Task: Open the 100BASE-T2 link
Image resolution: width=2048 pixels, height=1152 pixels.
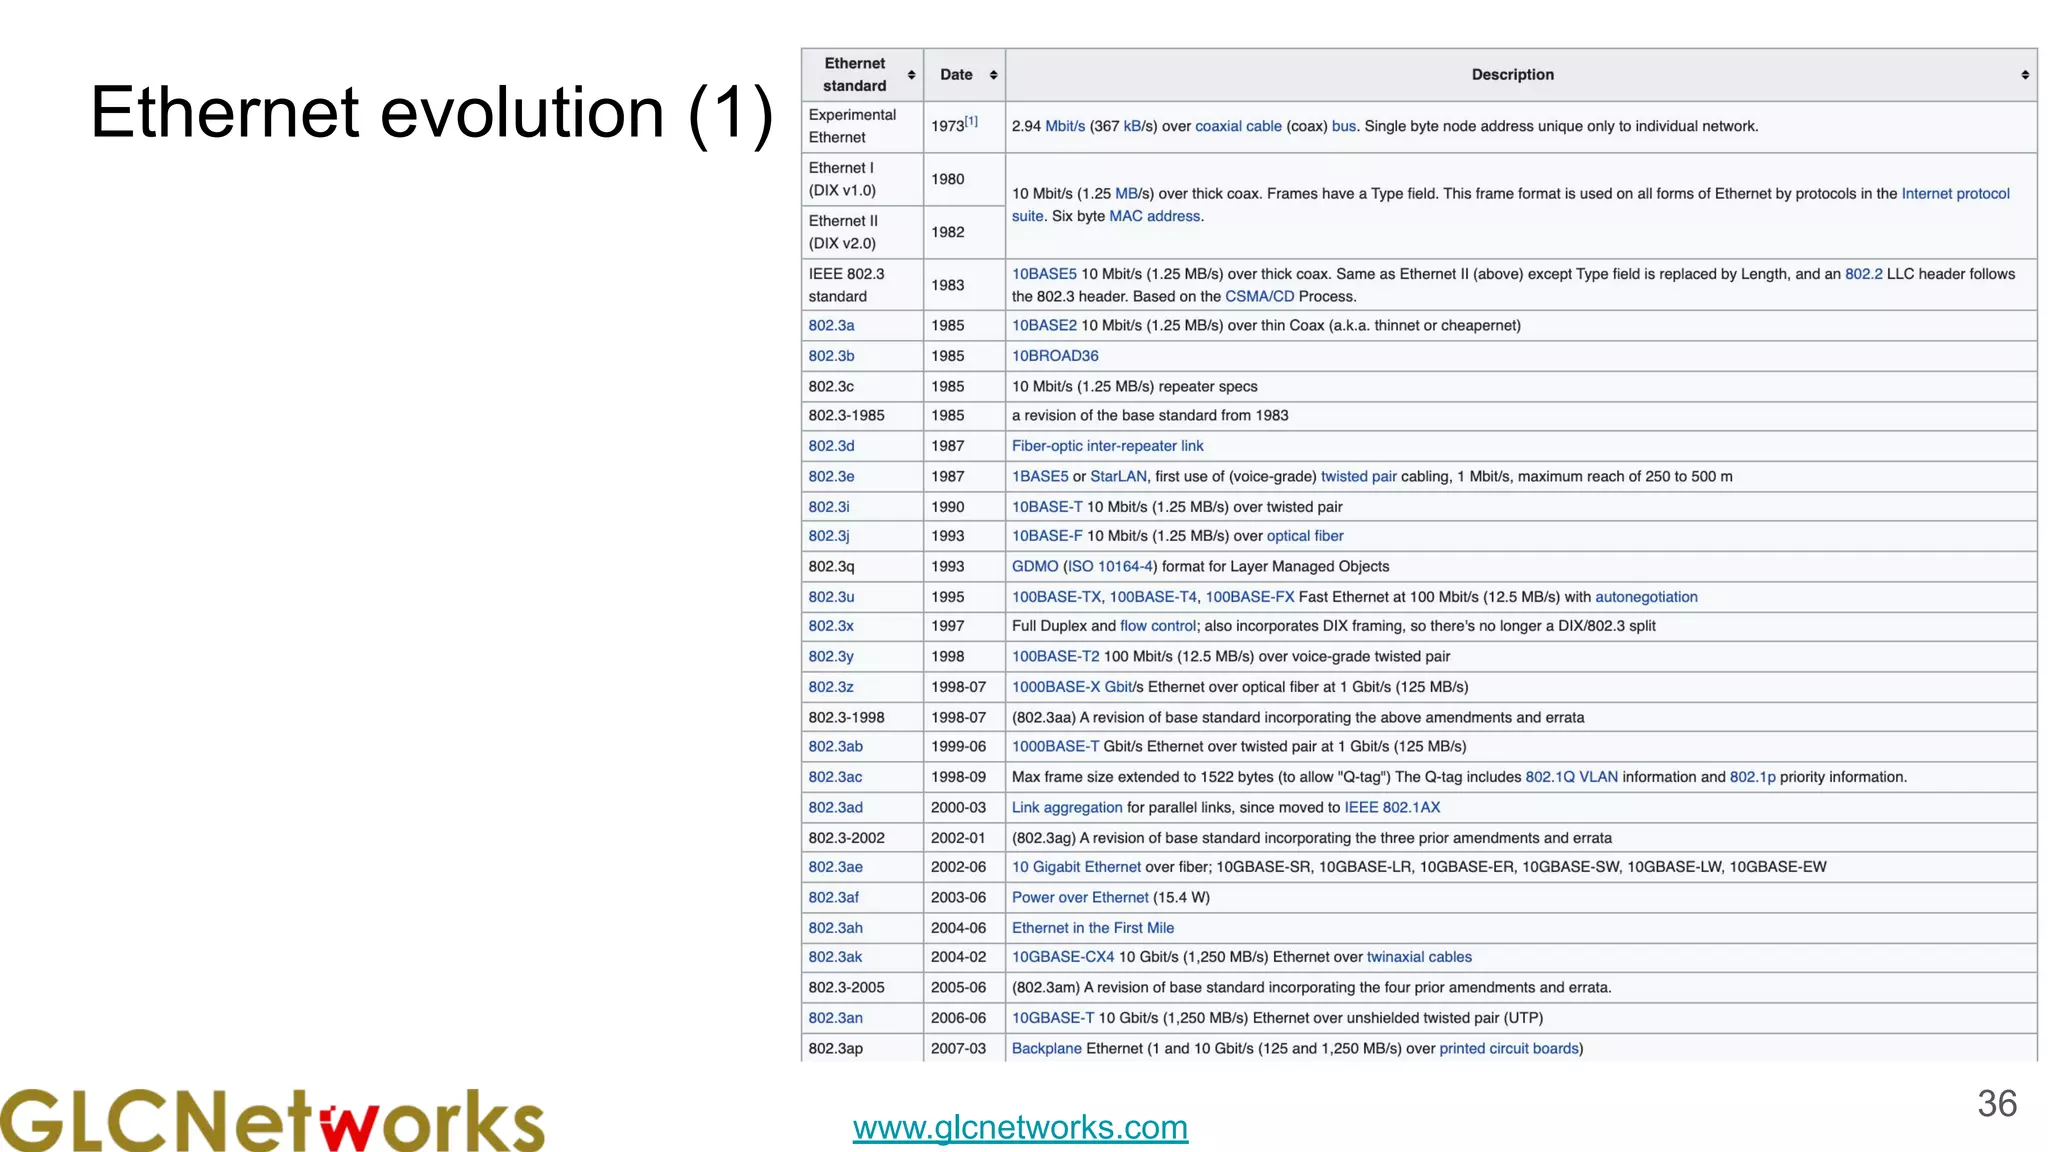Action: tap(1055, 657)
